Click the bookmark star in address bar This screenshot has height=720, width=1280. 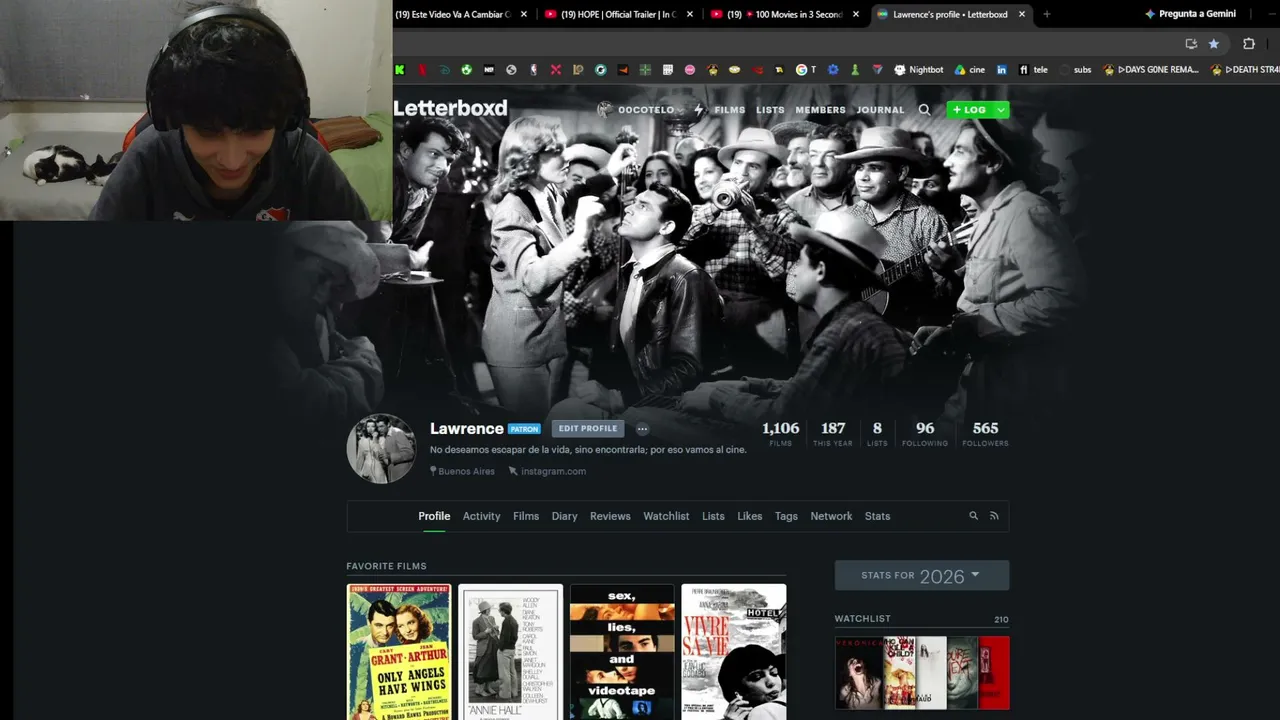[x=1214, y=44]
